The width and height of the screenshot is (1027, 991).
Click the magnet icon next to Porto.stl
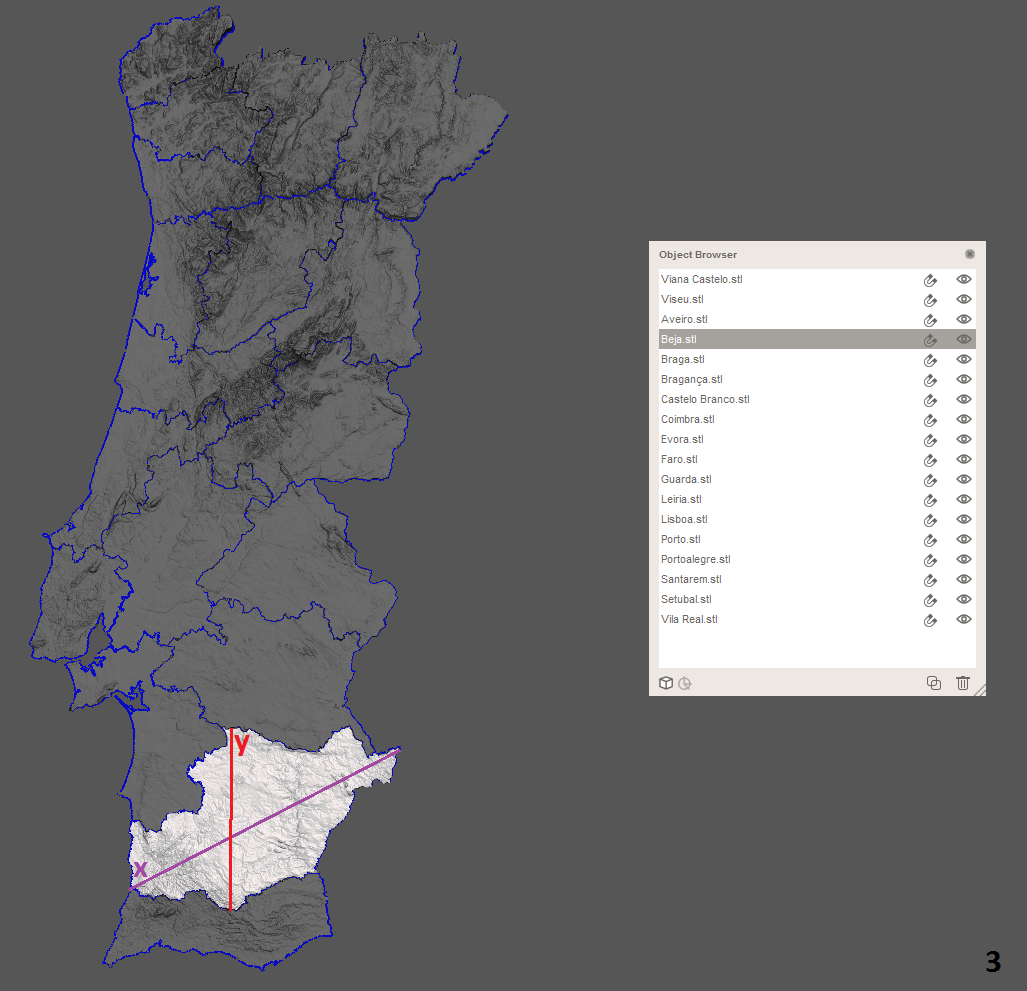click(x=930, y=540)
